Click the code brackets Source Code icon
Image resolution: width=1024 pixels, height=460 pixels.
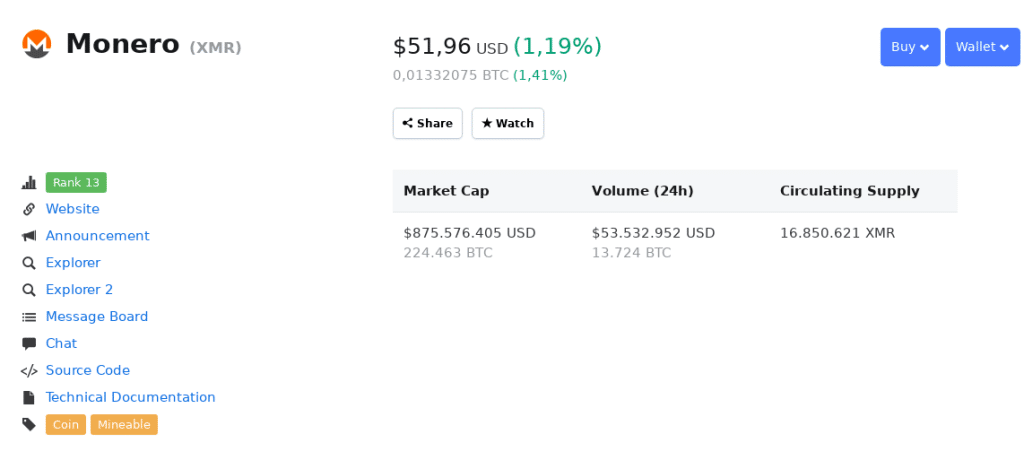pyautogui.click(x=29, y=371)
